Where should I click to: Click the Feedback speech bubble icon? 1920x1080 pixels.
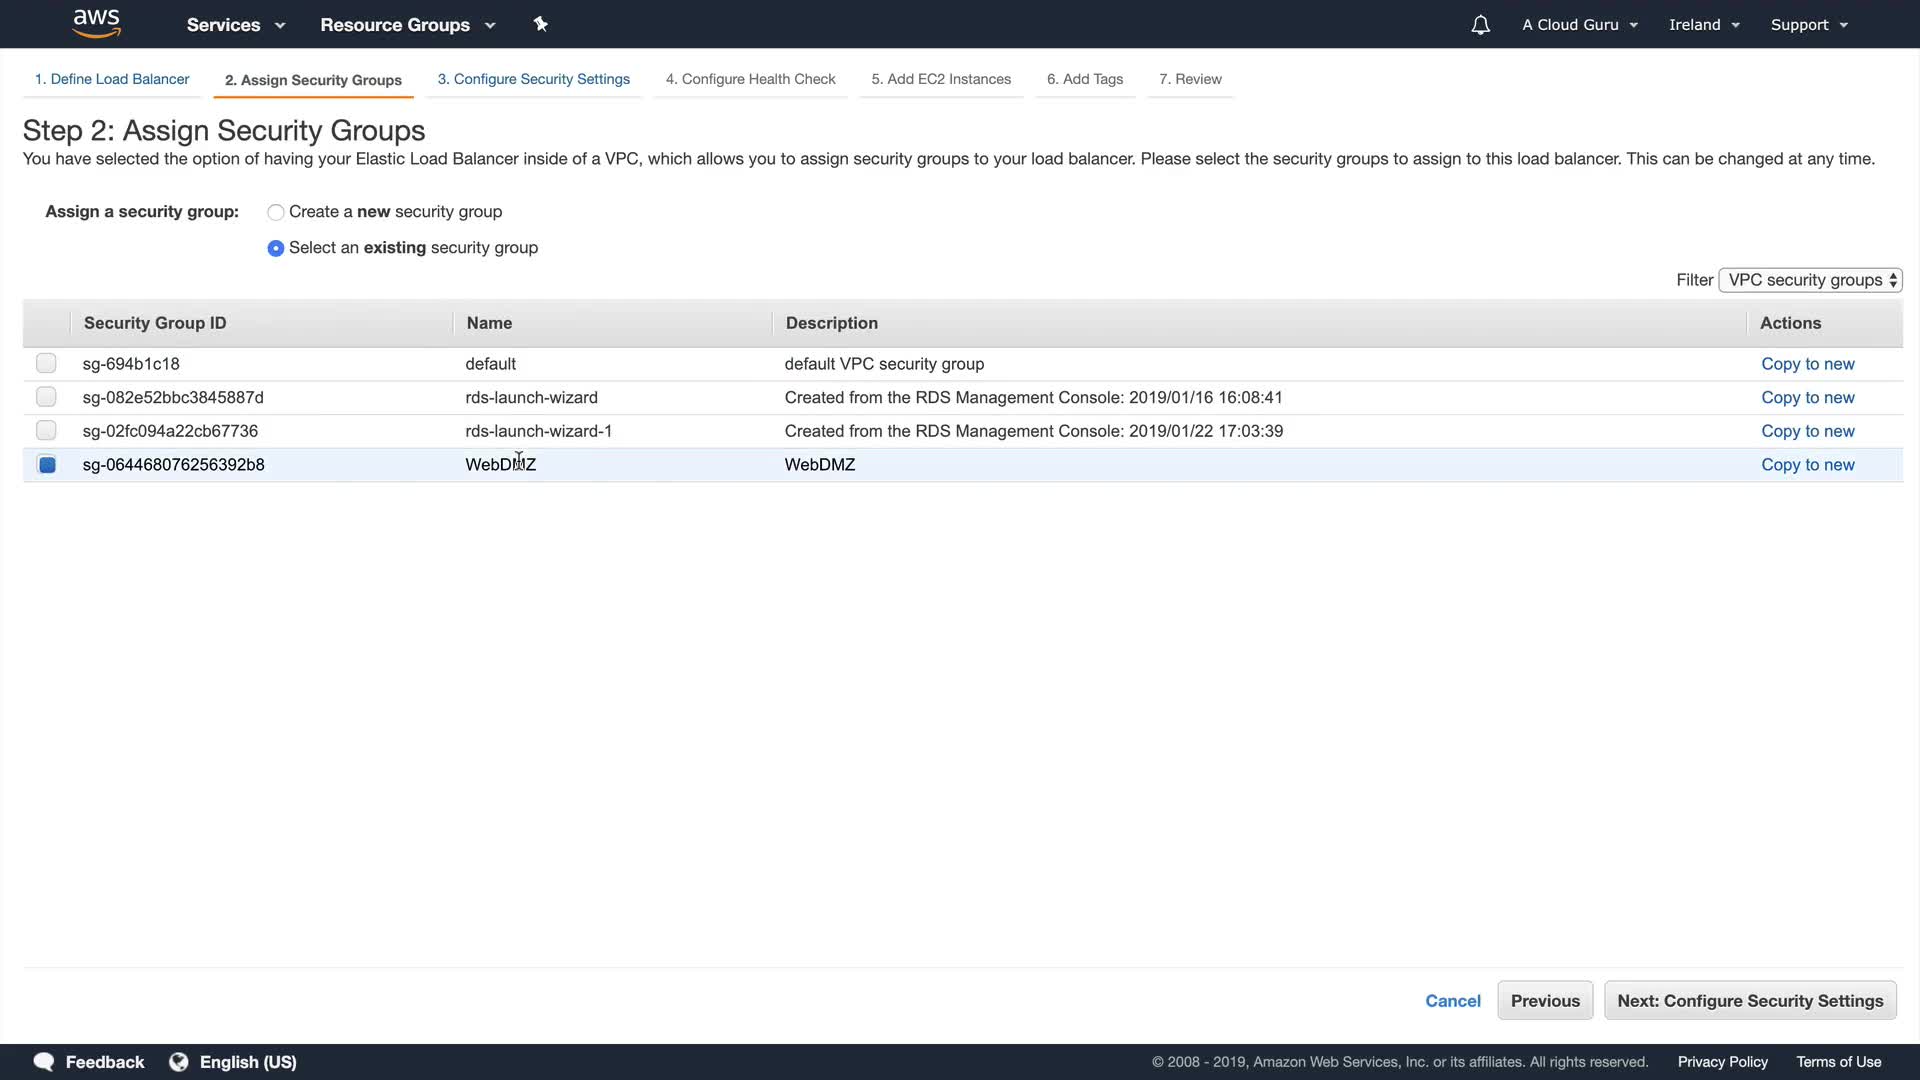[x=44, y=1062]
